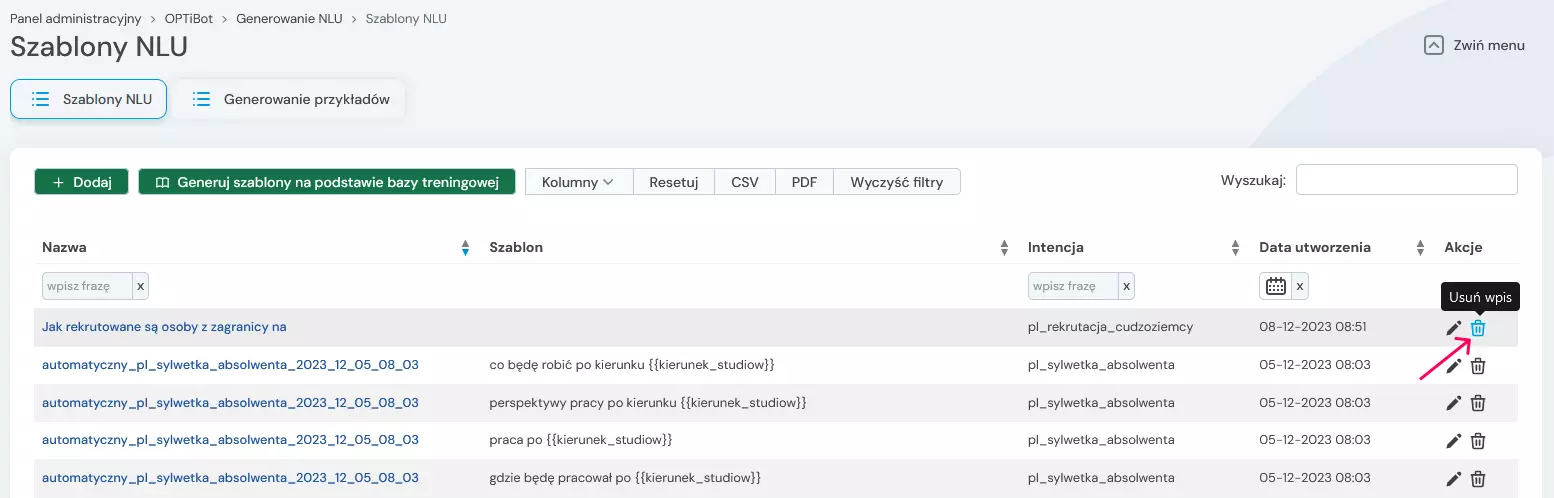
Task: Export the table as PDF
Action: [805, 182]
